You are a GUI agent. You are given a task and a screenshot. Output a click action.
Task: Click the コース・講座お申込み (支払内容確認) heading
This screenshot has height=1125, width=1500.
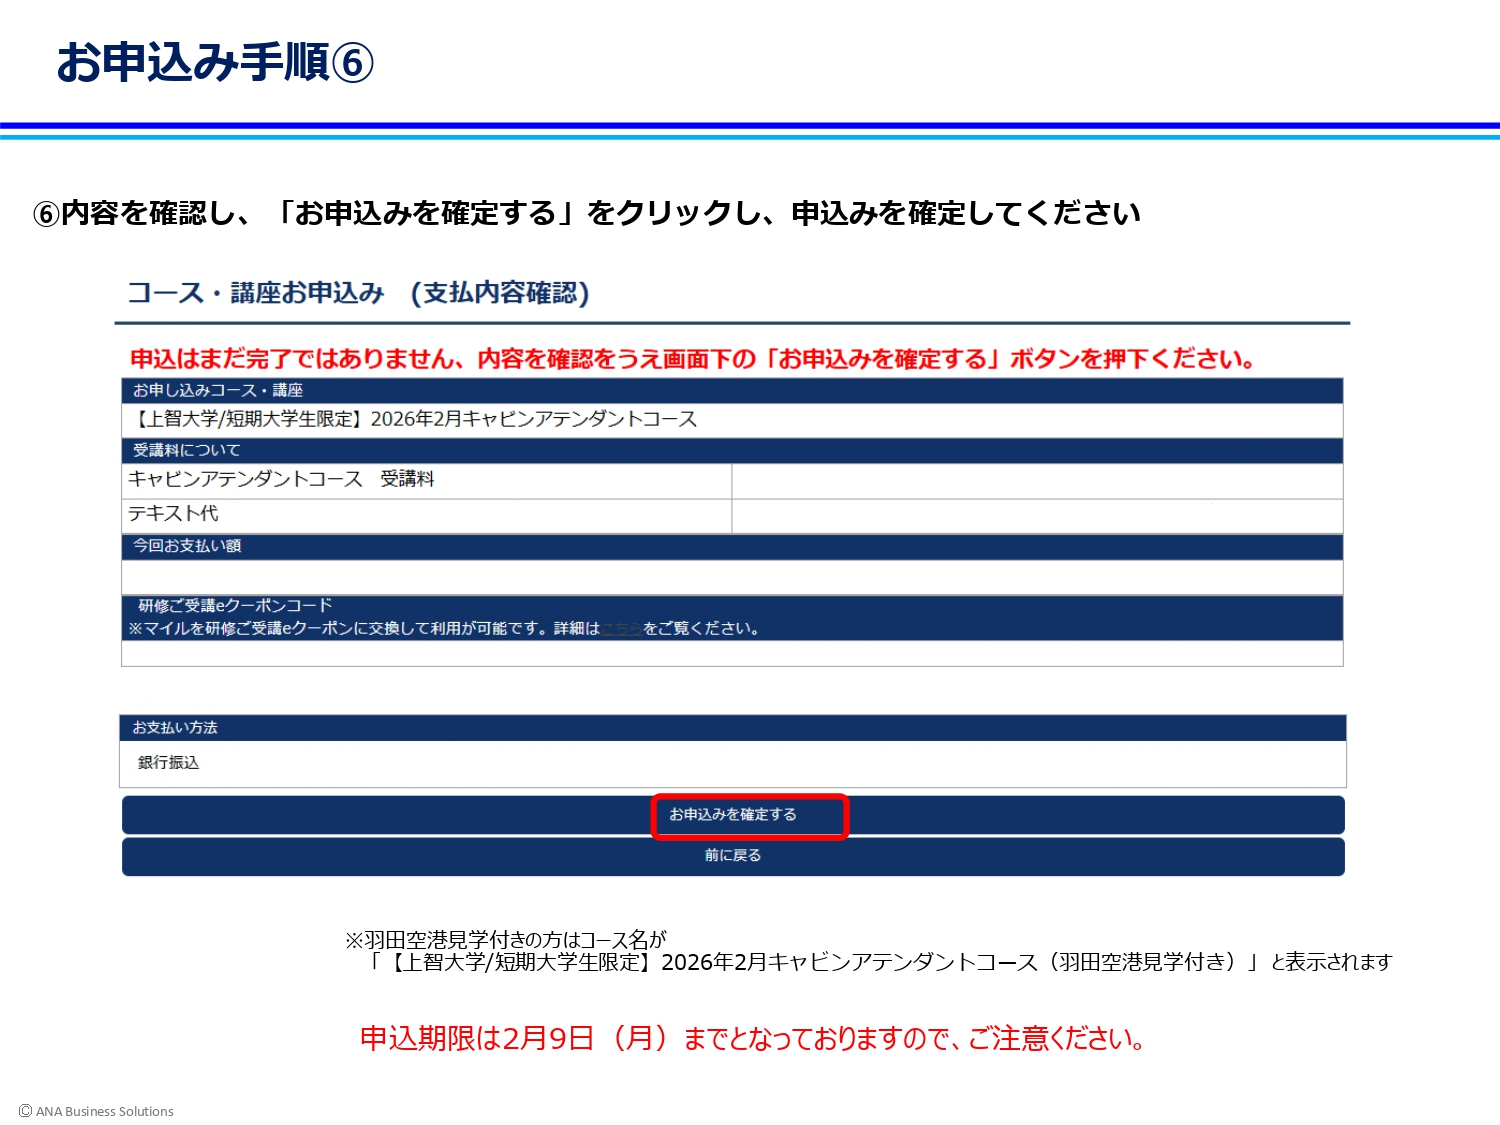click(x=358, y=293)
